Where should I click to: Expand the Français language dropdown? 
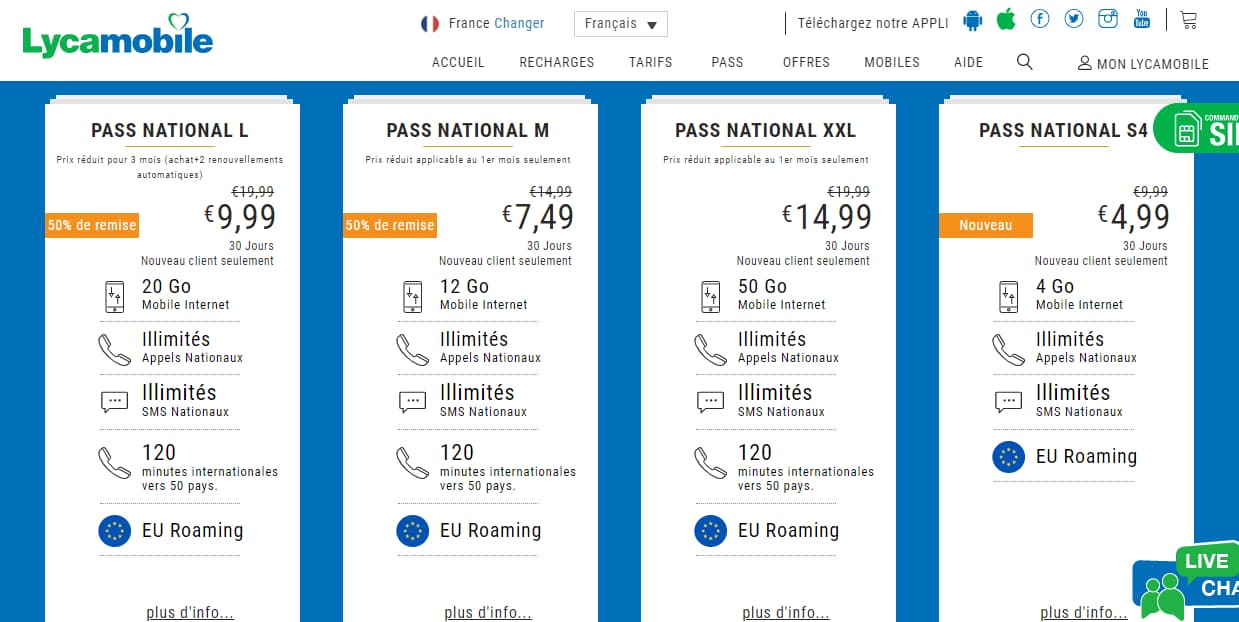[620, 24]
